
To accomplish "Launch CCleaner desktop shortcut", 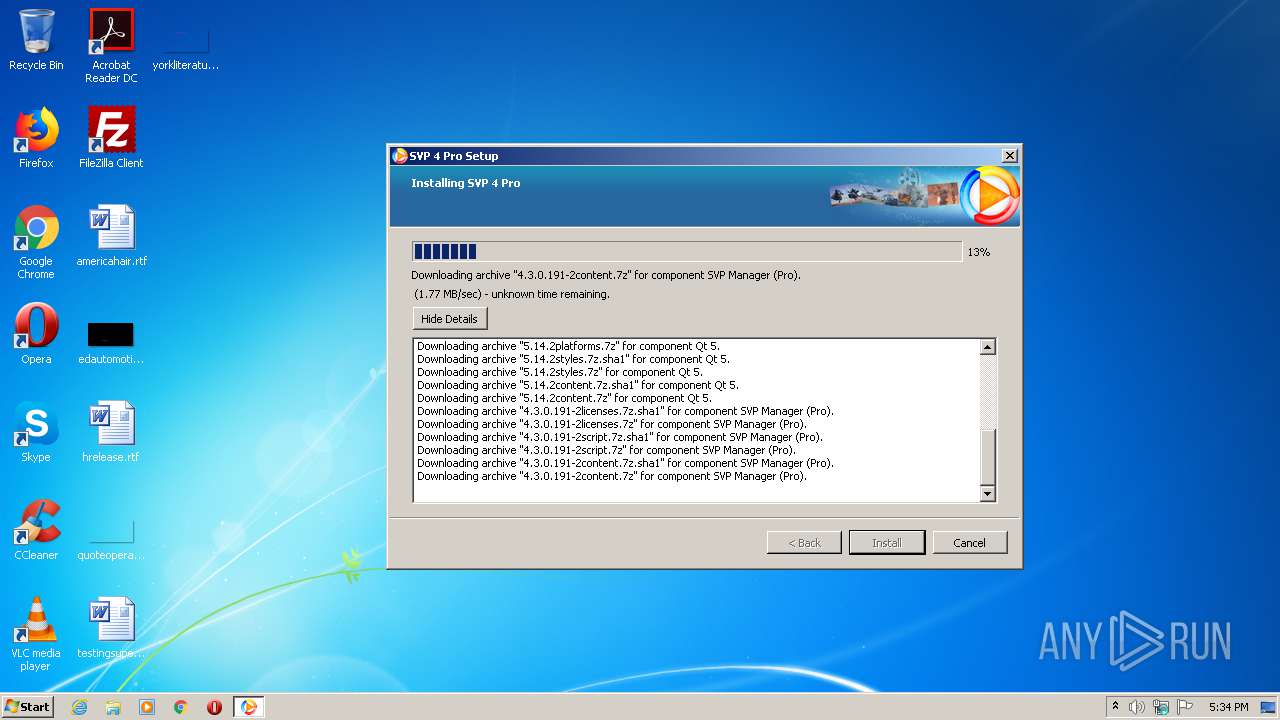I will point(36,530).
